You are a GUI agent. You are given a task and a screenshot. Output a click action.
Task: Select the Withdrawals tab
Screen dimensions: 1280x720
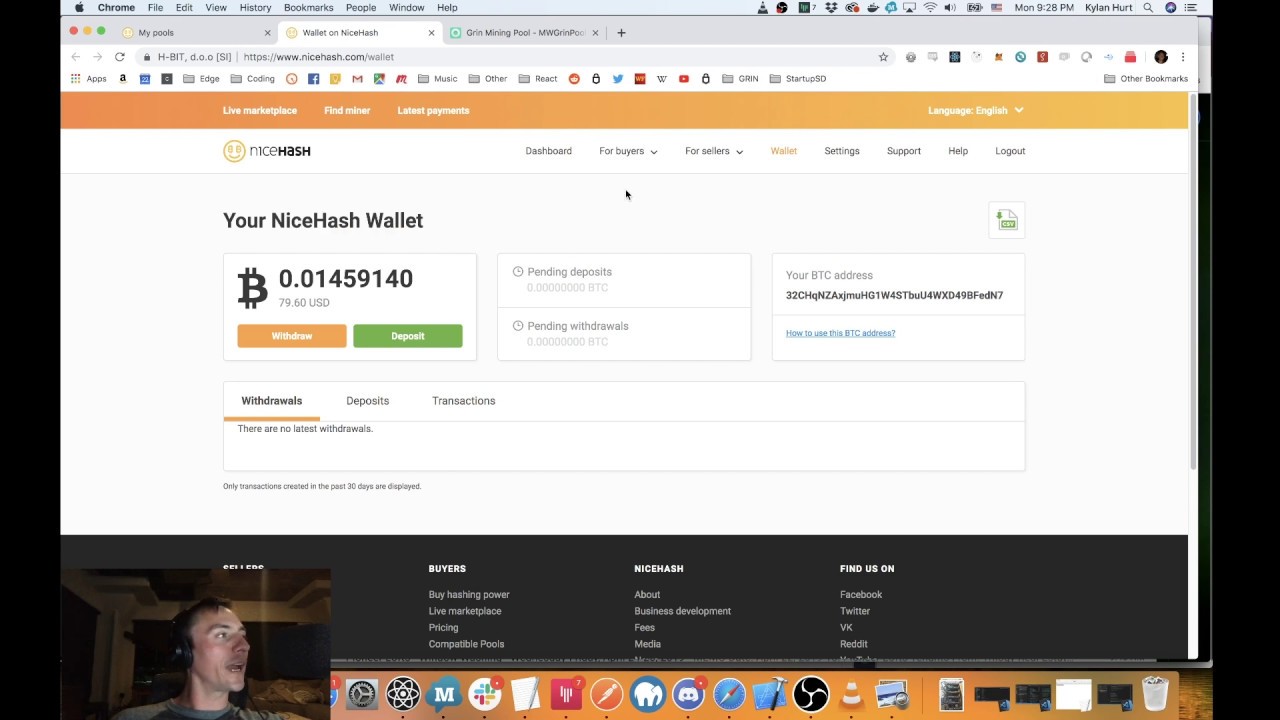[271, 401]
